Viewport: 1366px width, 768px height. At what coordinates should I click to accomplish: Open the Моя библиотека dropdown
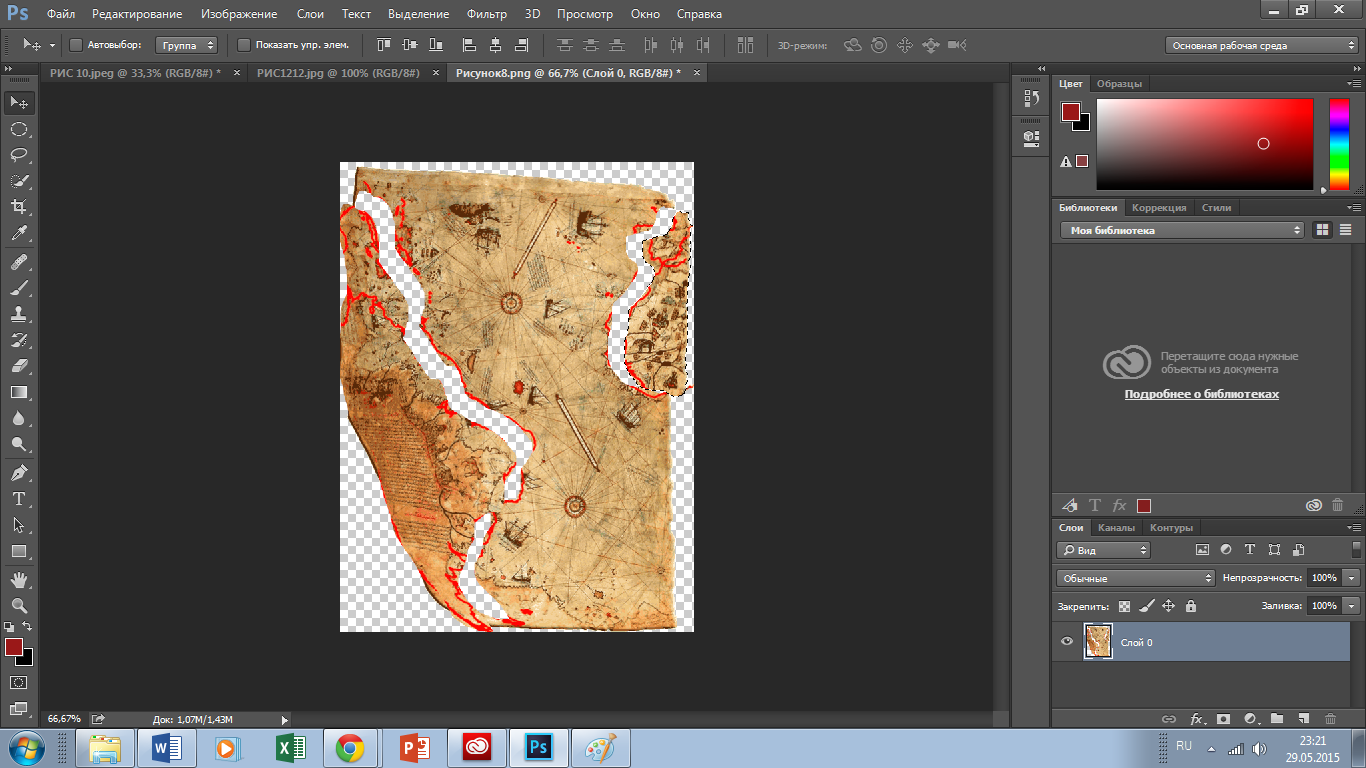[1182, 230]
